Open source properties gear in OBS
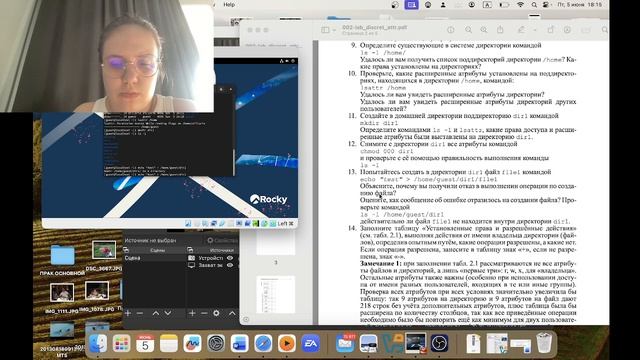640x360 pixels. 216,313
